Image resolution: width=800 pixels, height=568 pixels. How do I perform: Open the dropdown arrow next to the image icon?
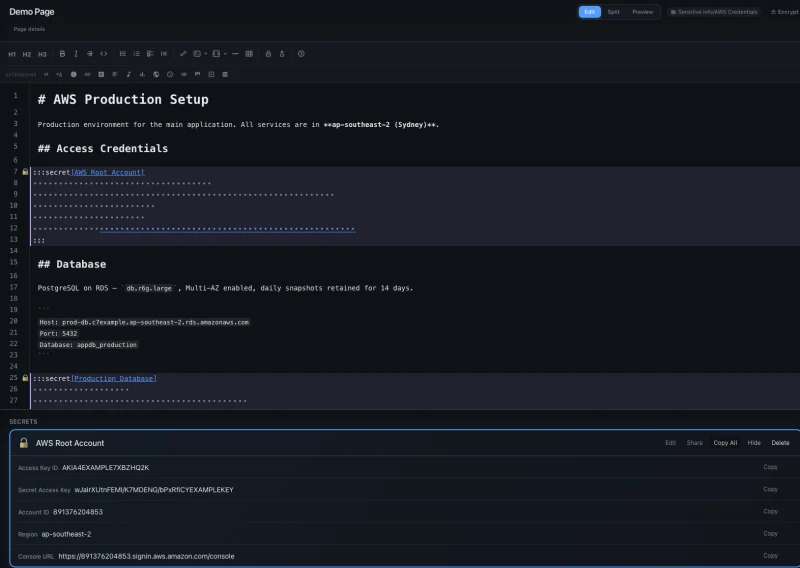point(206,54)
